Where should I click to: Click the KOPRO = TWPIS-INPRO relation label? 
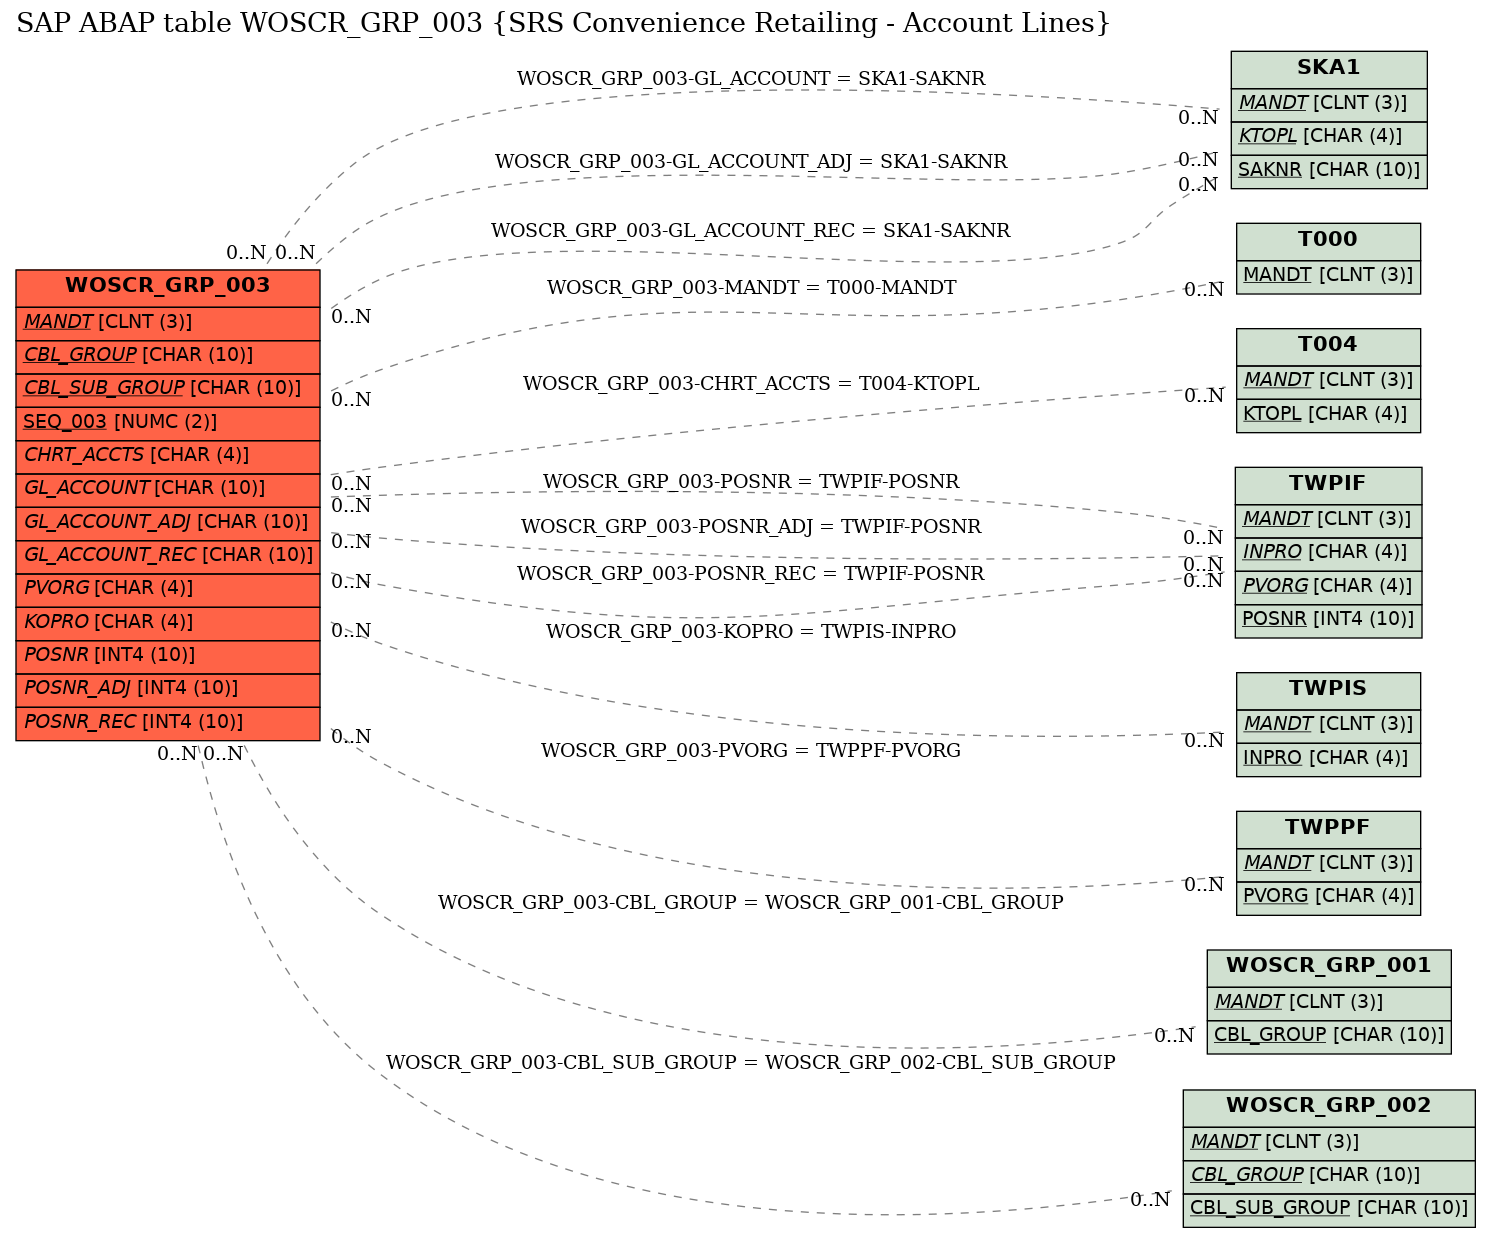pos(751,632)
